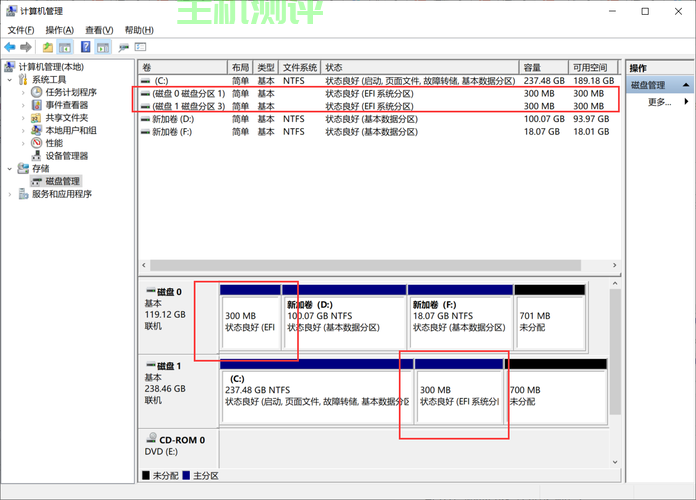Select the 新加卷 (D:) partition block on 磁盘 0
Image resolution: width=696 pixels, height=500 pixels.
point(345,320)
